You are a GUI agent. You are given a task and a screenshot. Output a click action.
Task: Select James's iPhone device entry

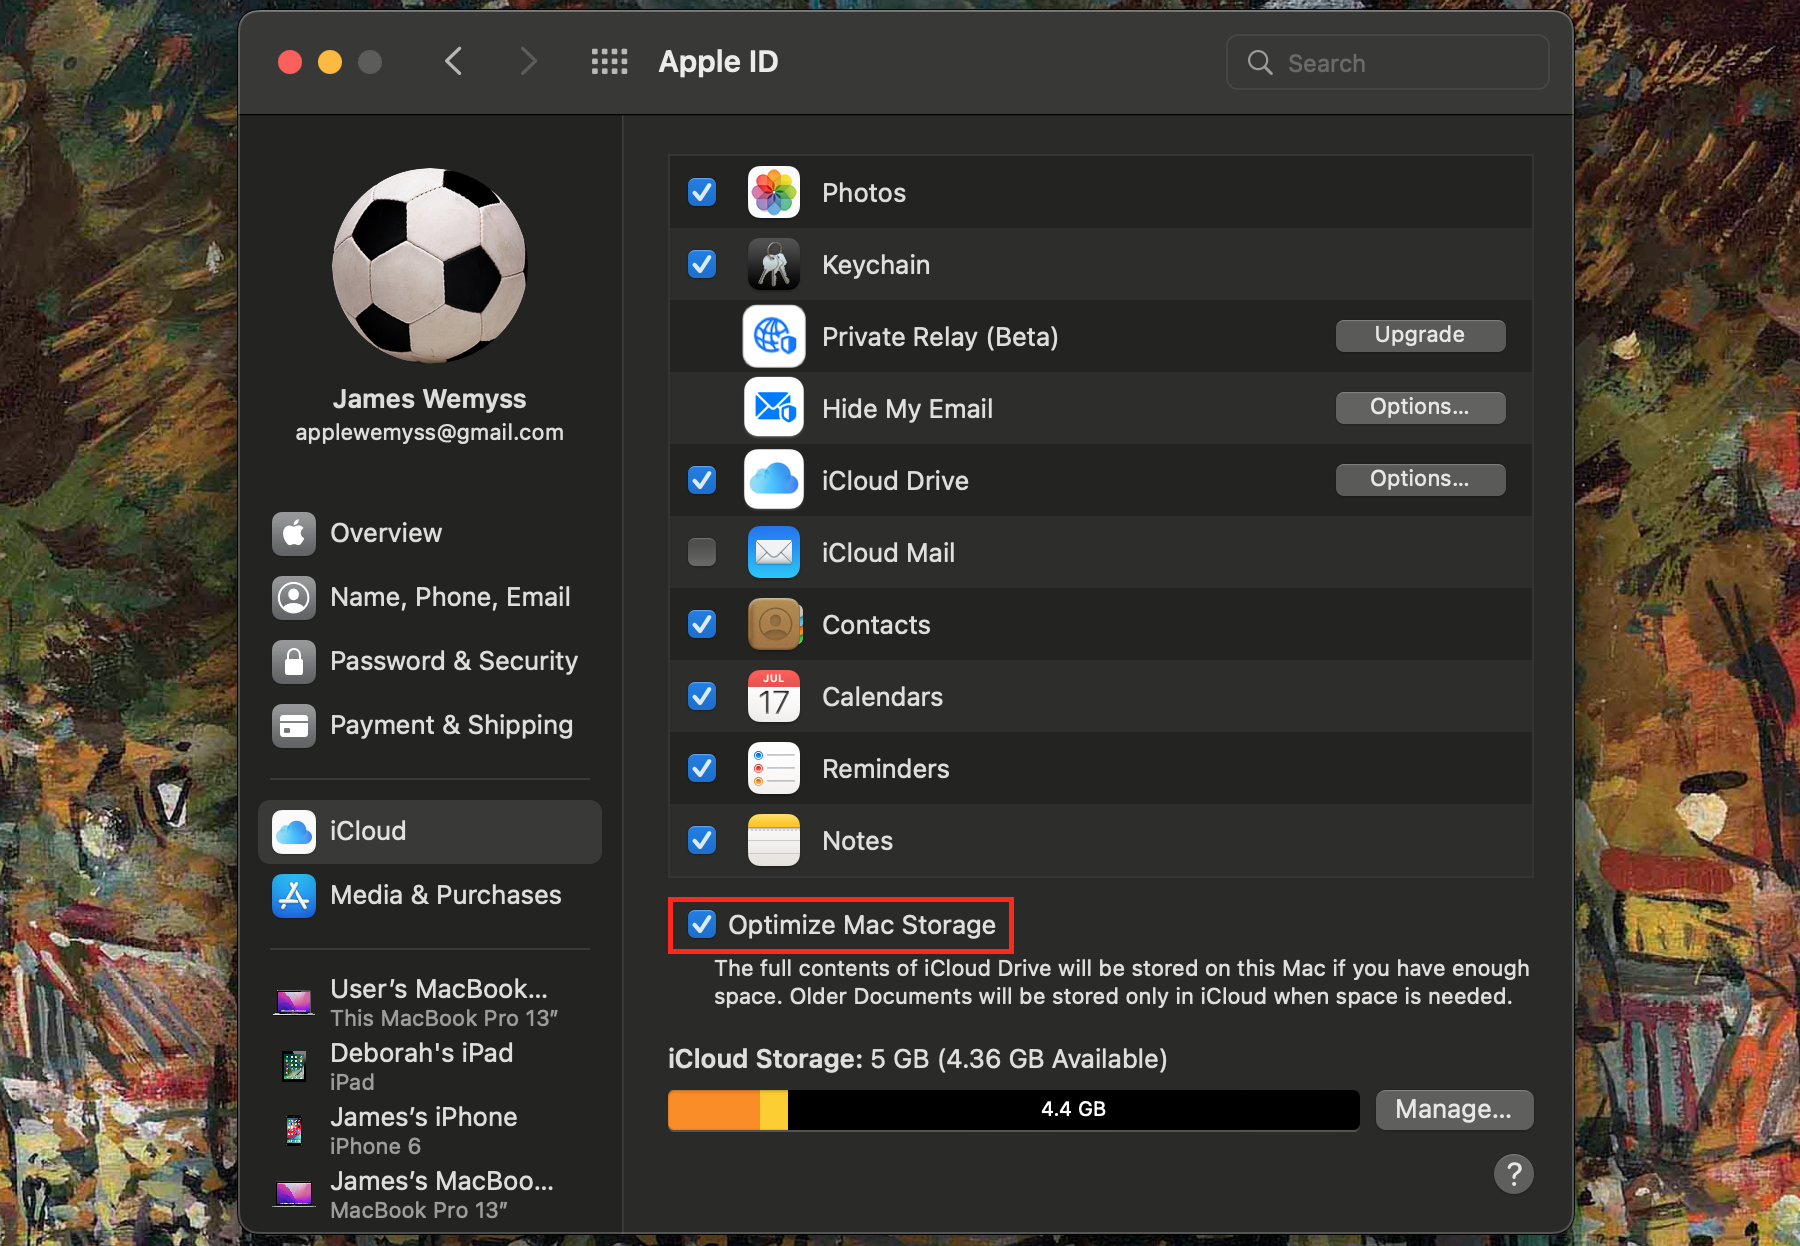click(430, 1130)
